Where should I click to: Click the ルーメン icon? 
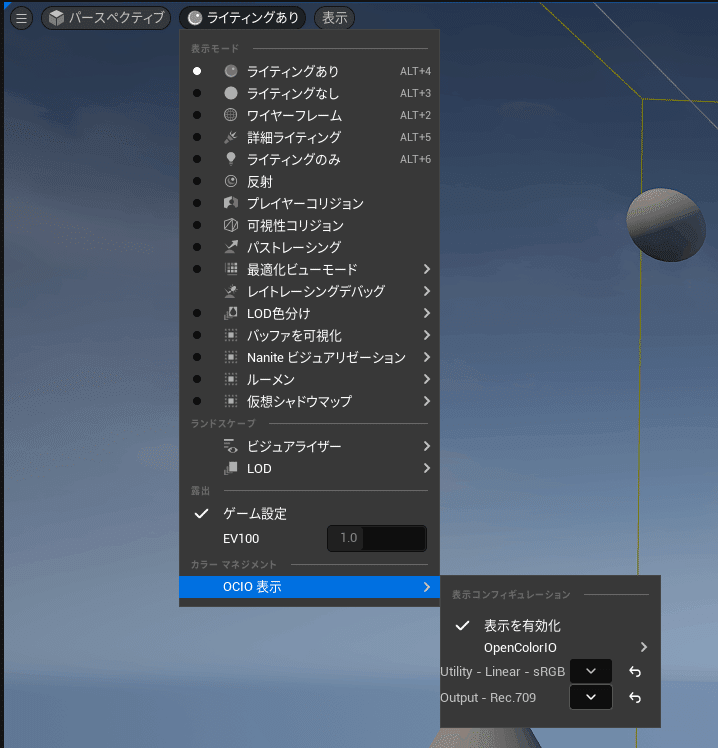(x=231, y=379)
